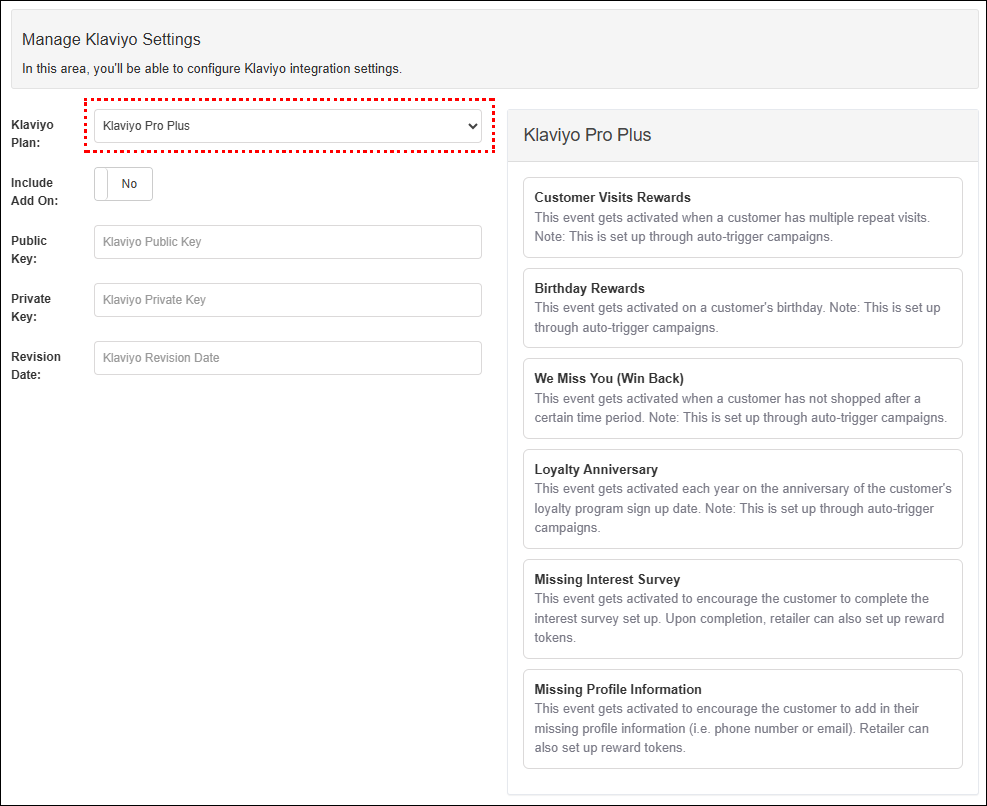Click the Birthday Rewards event card
Screen dimensions: 987x806
742,307
